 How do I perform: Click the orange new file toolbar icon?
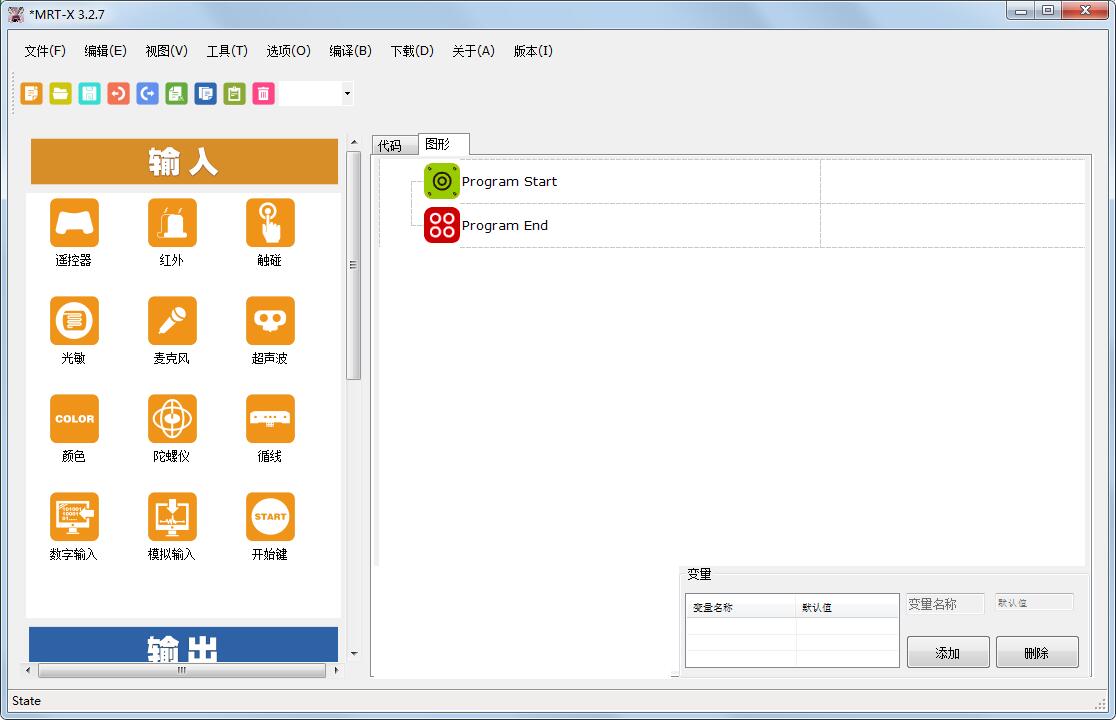(31, 93)
